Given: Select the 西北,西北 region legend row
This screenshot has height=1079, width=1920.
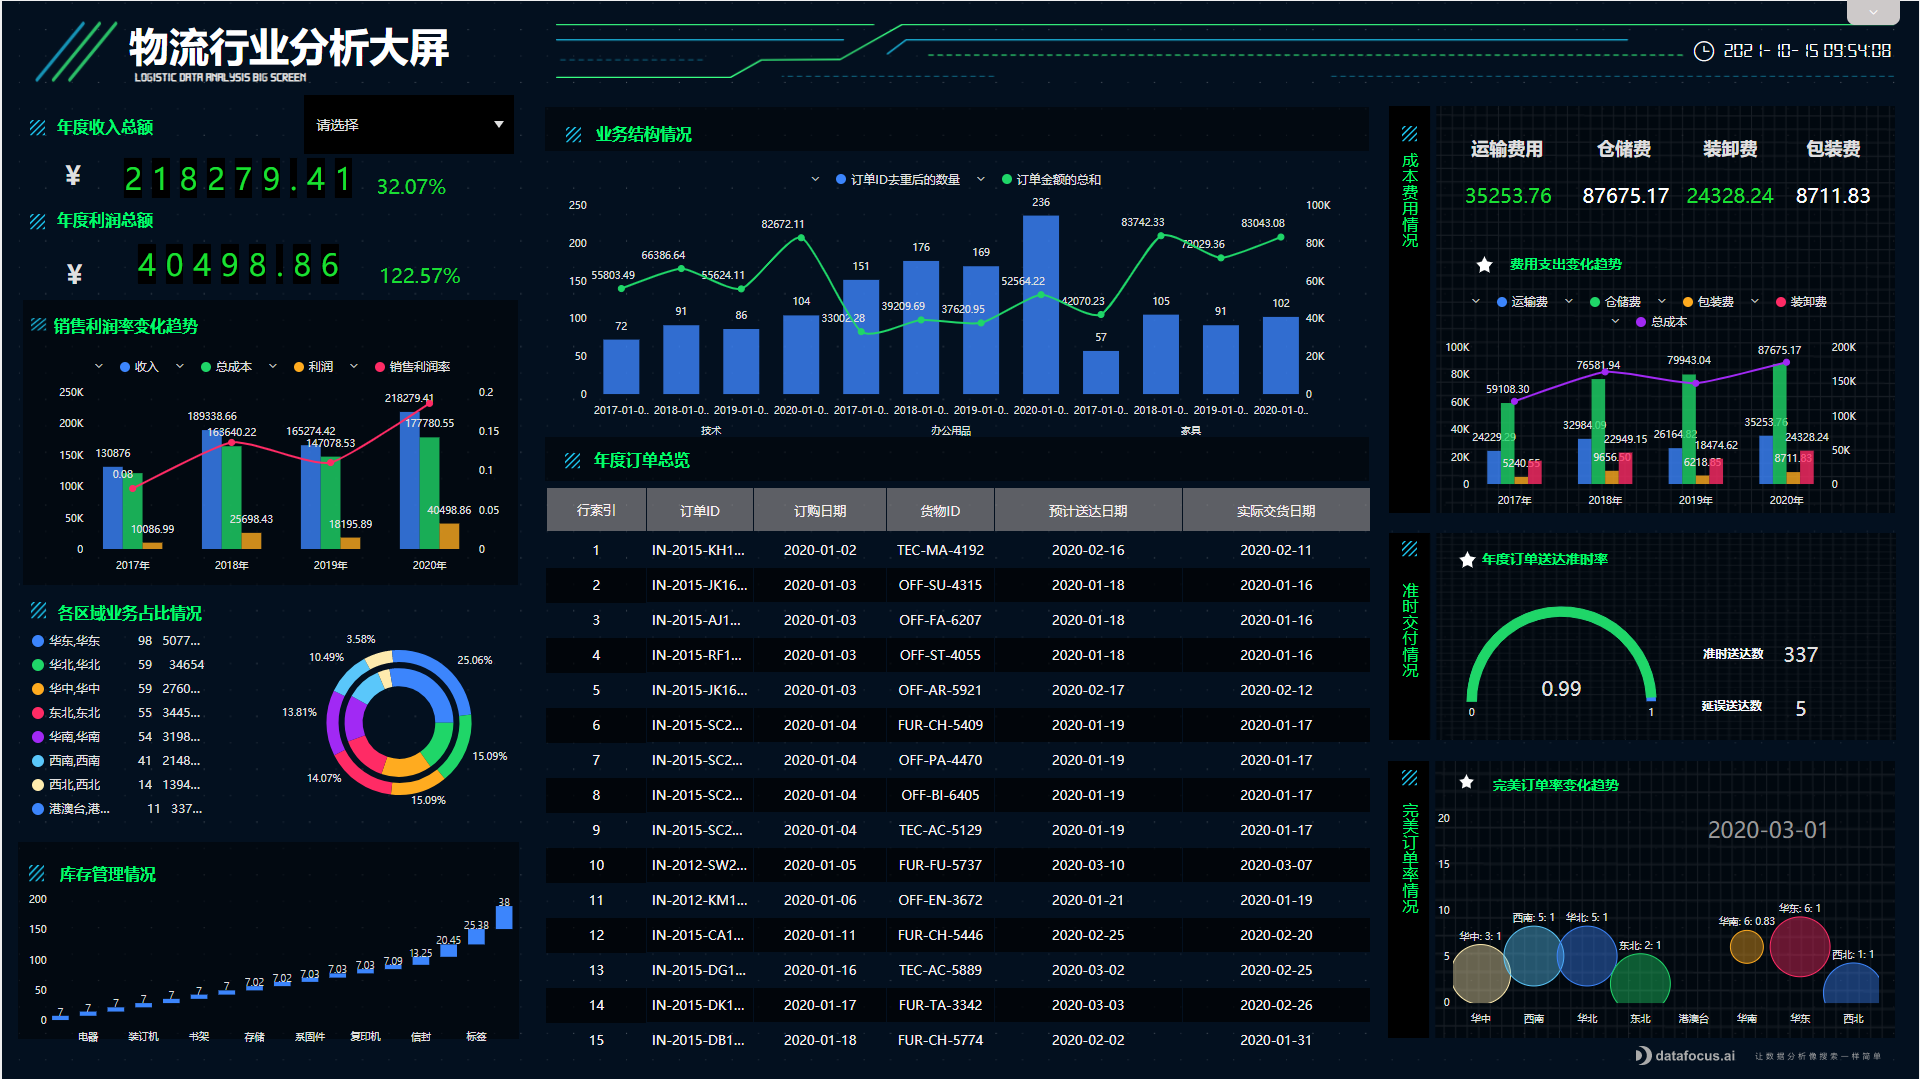Looking at the screenshot, I should click(x=117, y=785).
